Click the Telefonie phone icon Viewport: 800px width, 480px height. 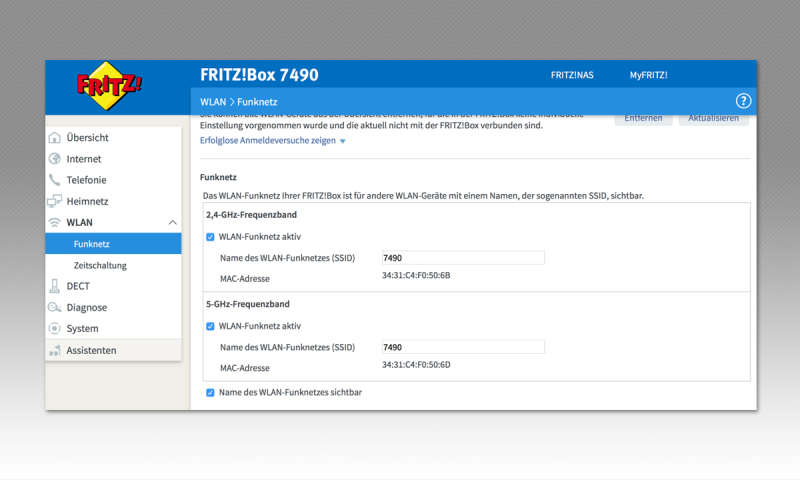(55, 180)
